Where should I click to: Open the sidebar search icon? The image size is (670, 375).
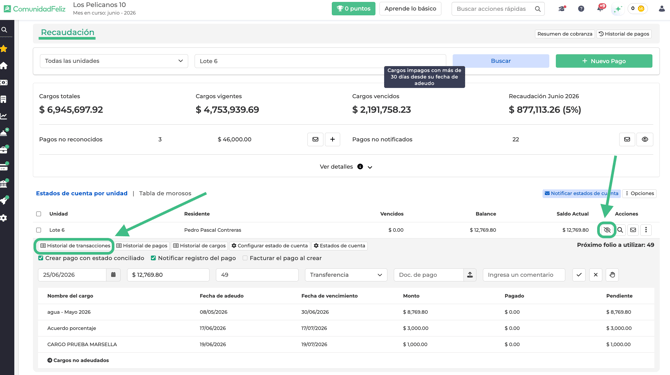[4, 30]
